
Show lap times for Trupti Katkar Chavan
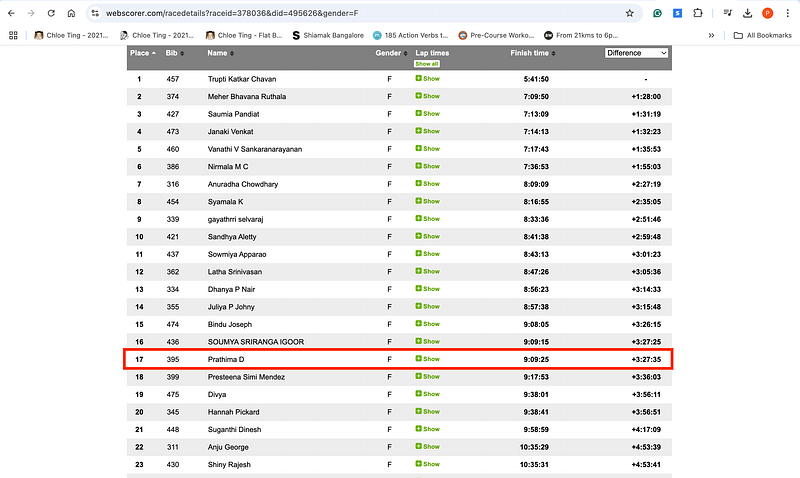428,79
